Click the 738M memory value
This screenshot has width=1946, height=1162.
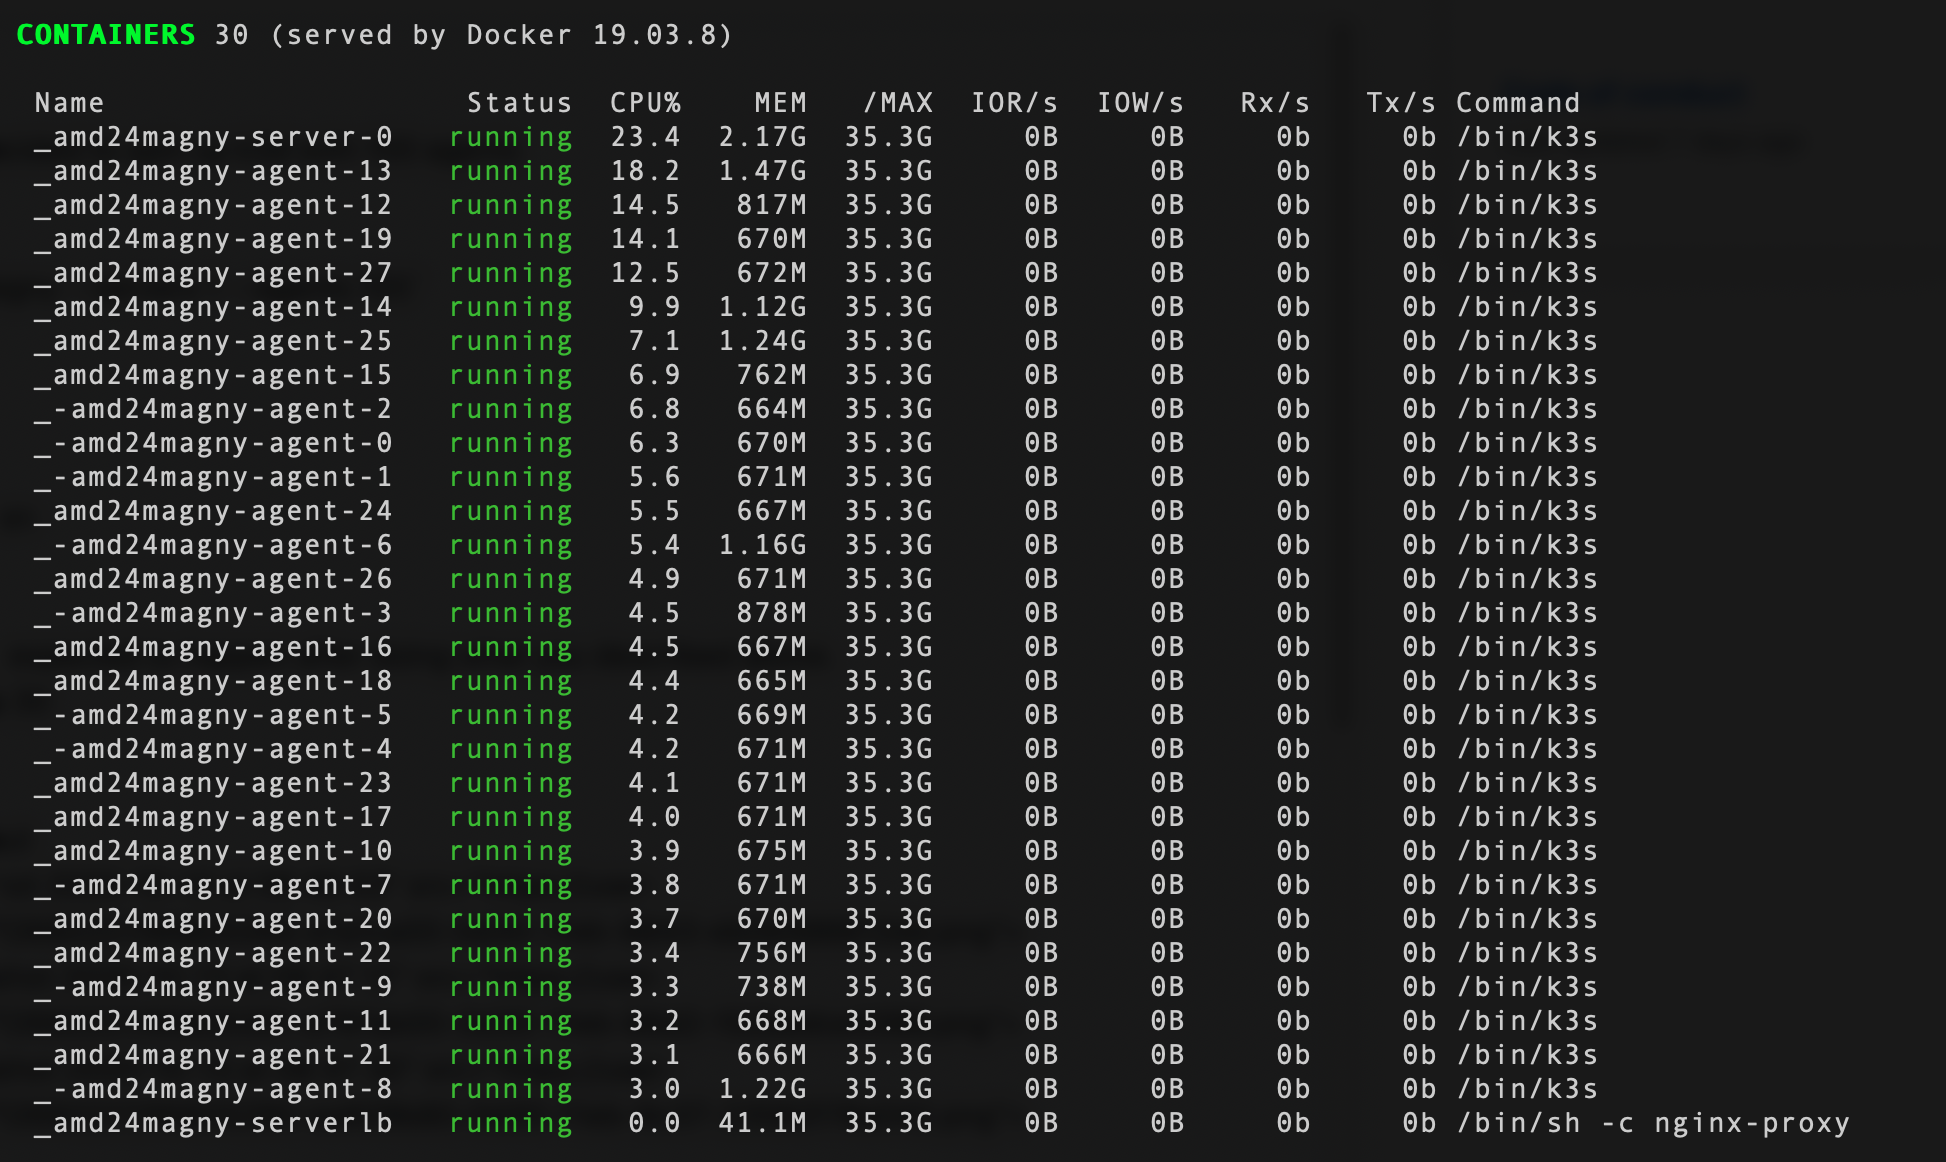tap(772, 987)
